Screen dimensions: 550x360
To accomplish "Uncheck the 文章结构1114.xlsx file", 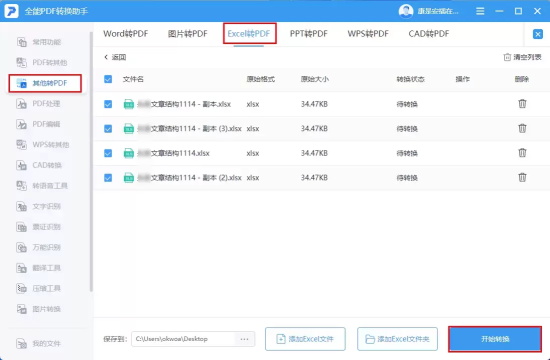I will 108,153.
